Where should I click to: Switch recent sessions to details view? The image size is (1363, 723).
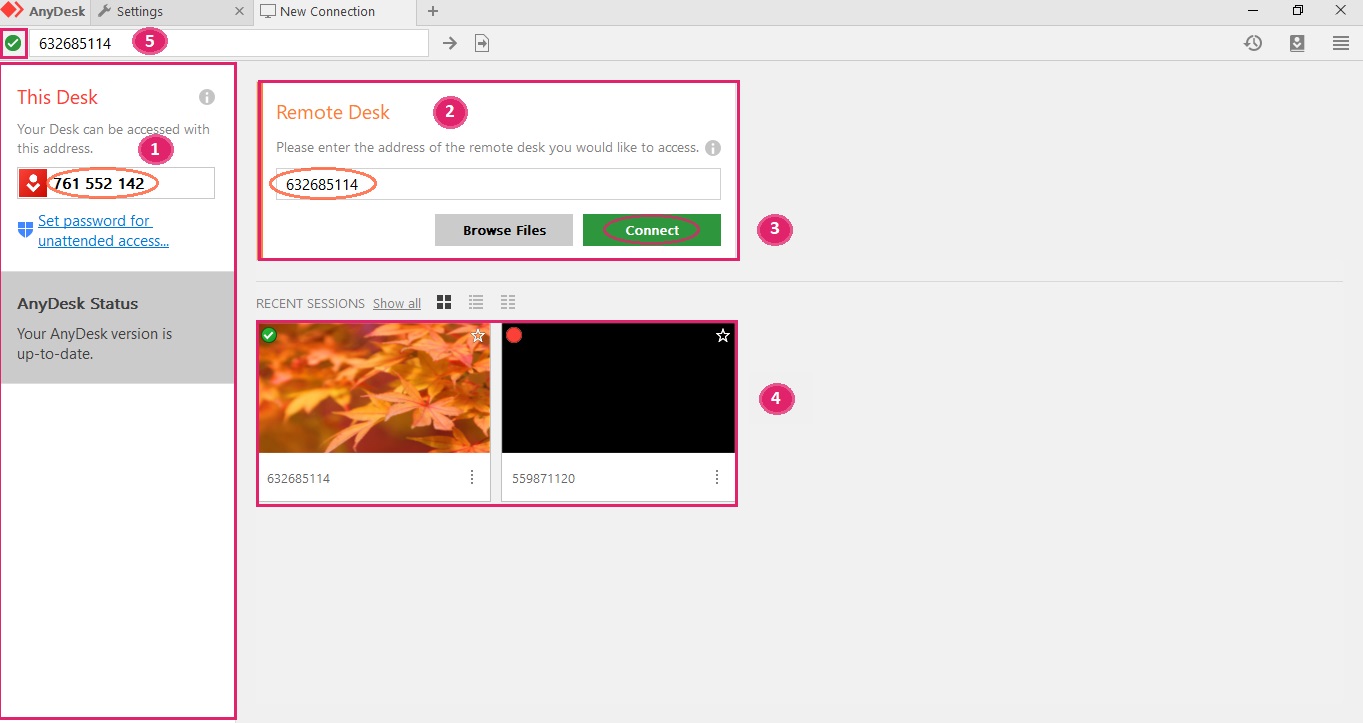coord(508,303)
